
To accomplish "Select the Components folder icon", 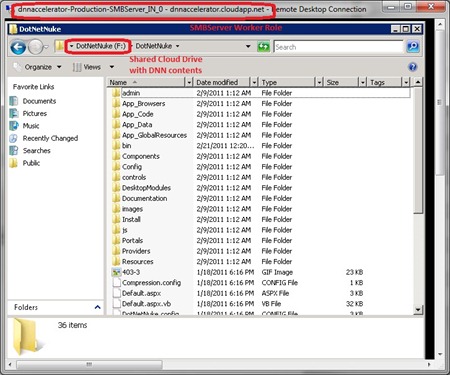I will 116,156.
